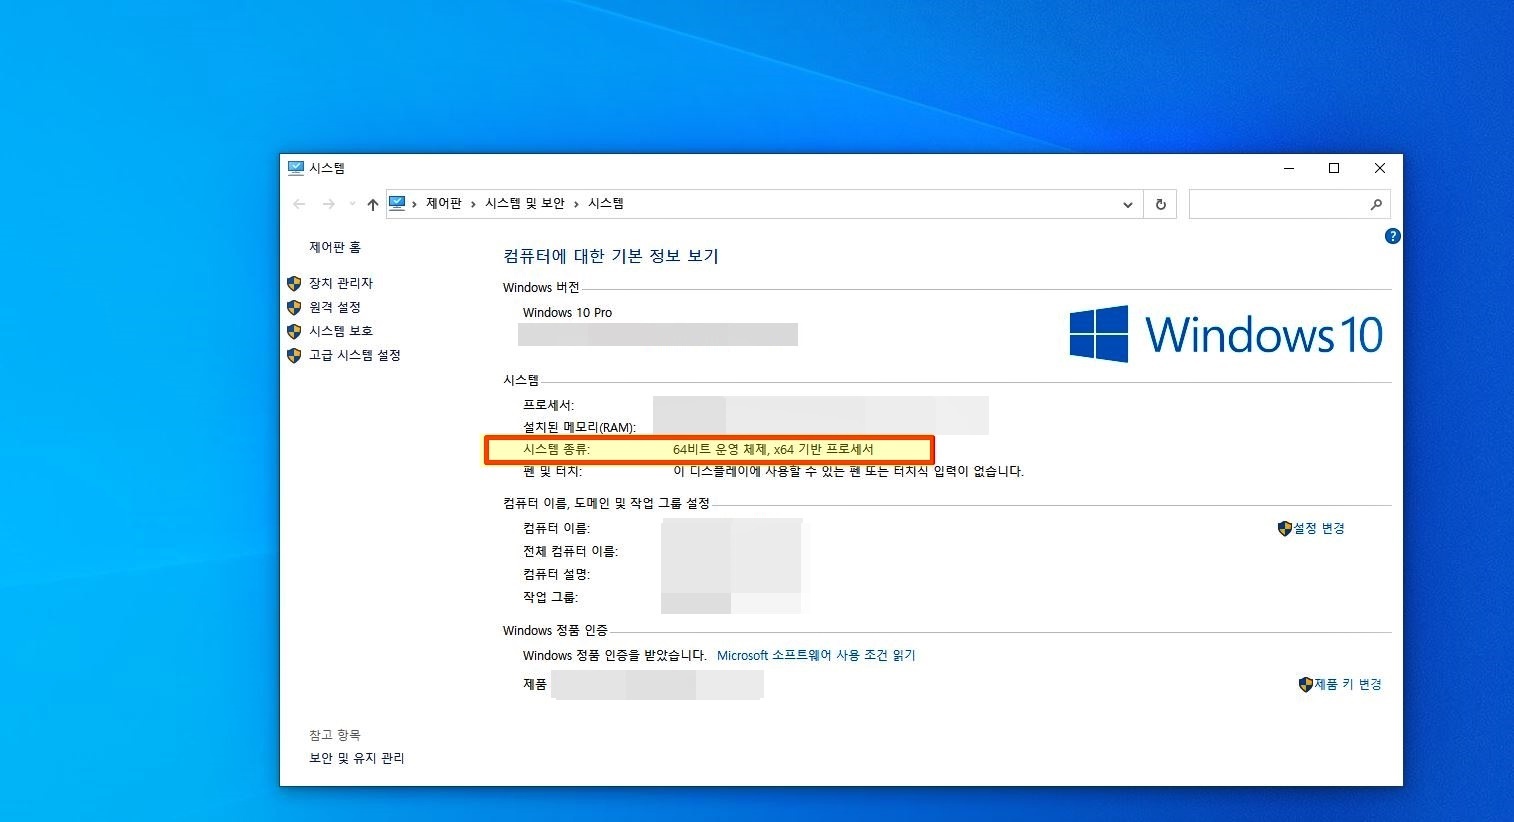Click 컴퓨터에 대한 기본 정보 보기 heading
Screen dimensions: 1514x822
[x=611, y=256]
